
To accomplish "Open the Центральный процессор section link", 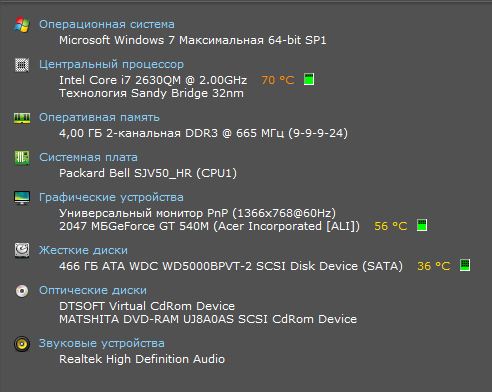I will (x=111, y=64).
